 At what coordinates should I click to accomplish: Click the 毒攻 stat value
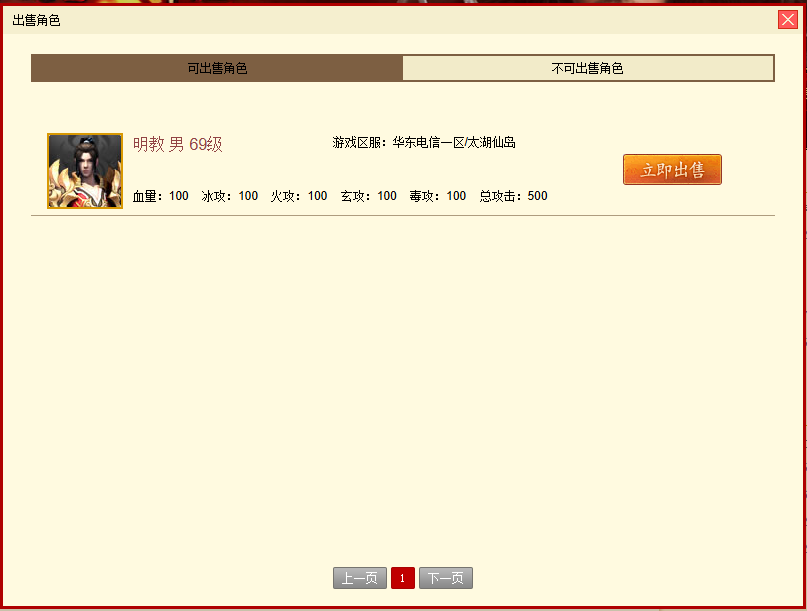pyautogui.click(x=456, y=196)
